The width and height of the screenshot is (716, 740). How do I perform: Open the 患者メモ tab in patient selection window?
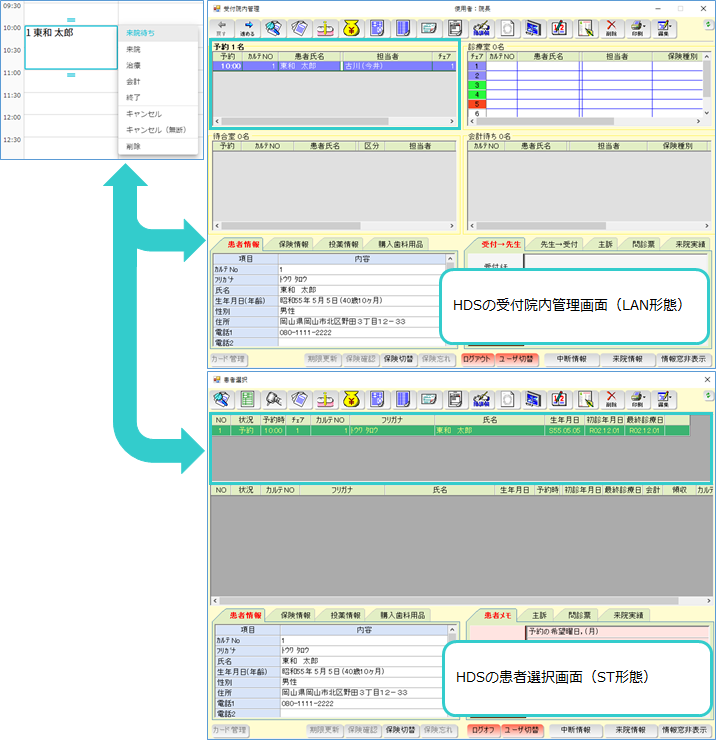(497, 615)
